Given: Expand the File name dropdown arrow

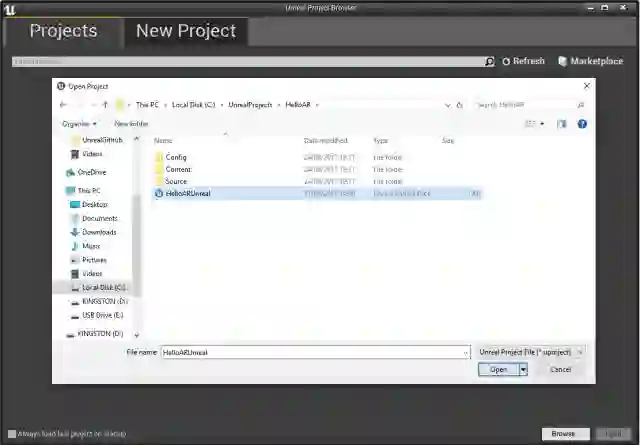Looking at the screenshot, I should [466, 353].
